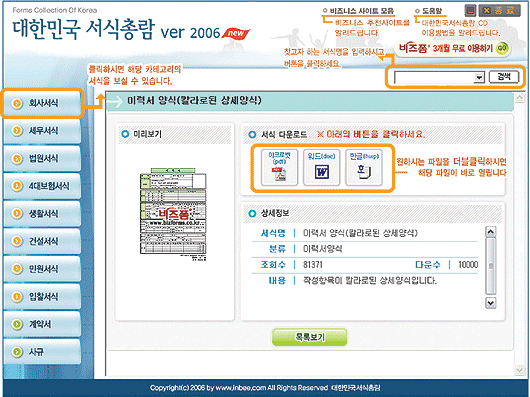Go to 건설서식 category
The height and width of the screenshot is (397, 530).
tap(42, 241)
